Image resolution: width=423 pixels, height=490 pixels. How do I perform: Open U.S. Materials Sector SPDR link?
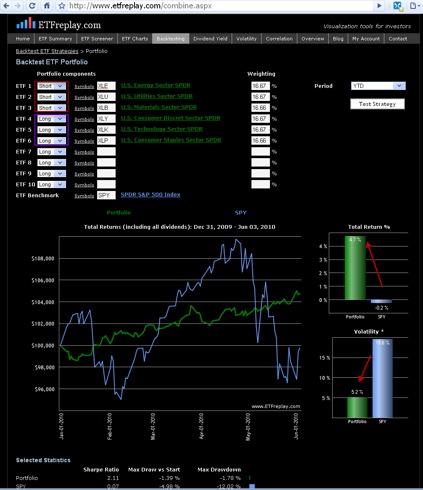point(159,107)
